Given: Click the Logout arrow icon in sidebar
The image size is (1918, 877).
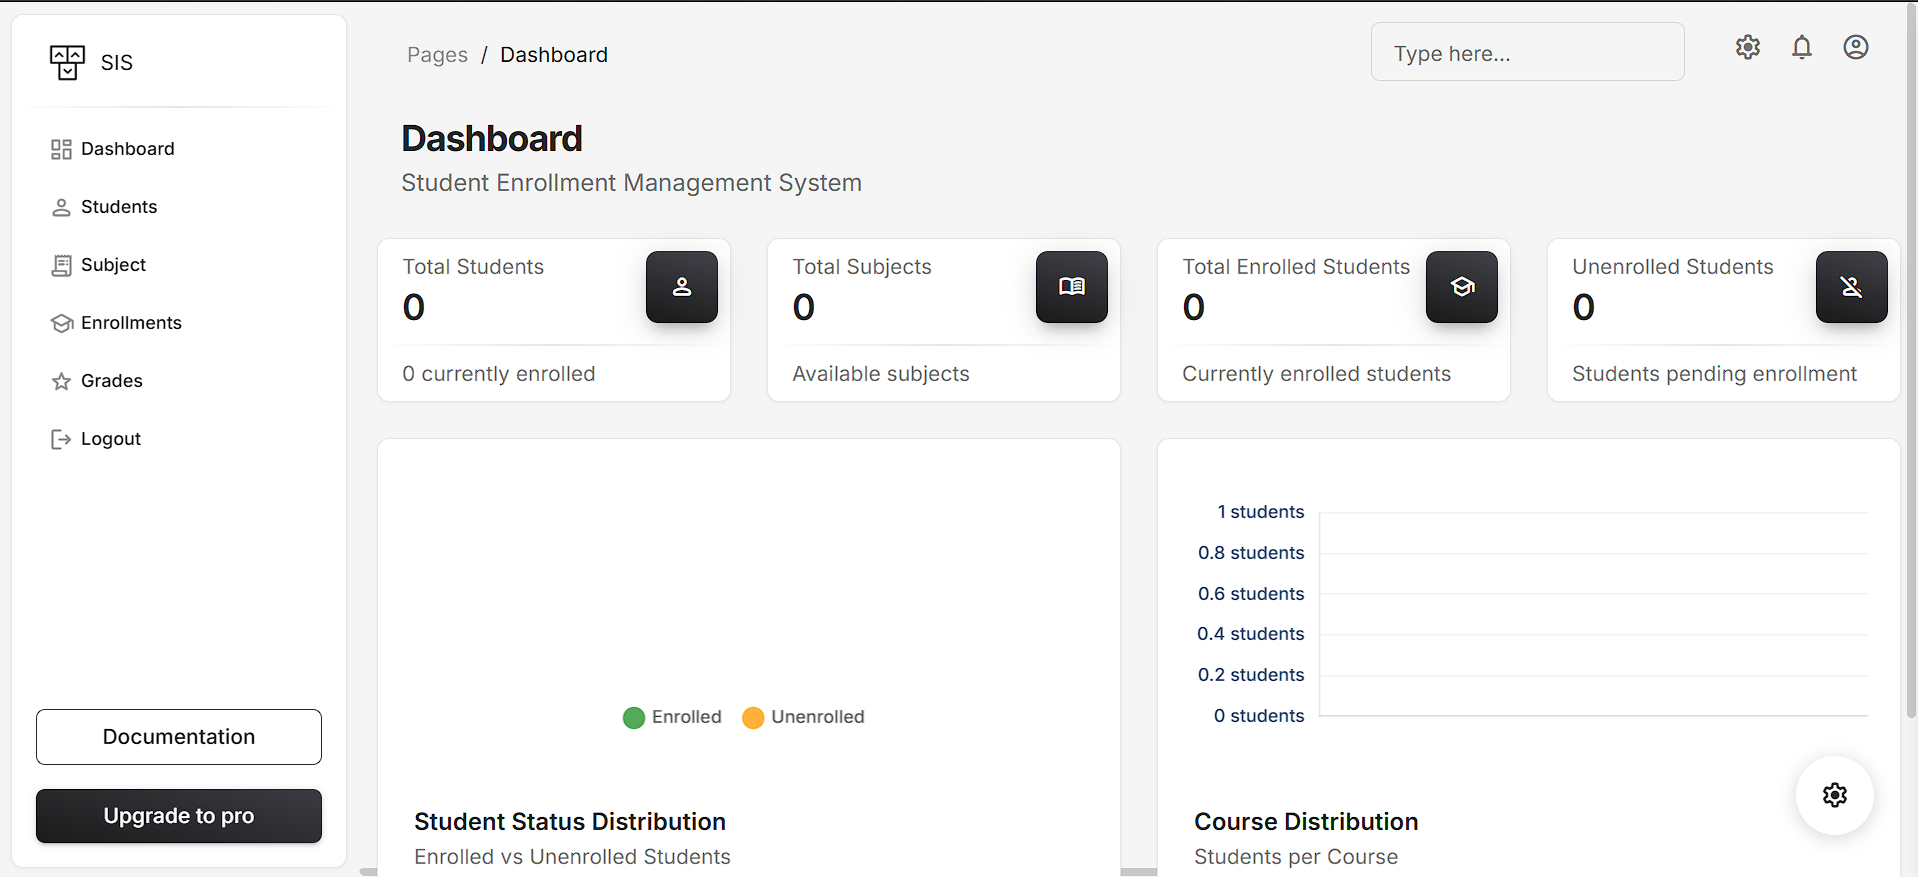Looking at the screenshot, I should tap(61, 439).
